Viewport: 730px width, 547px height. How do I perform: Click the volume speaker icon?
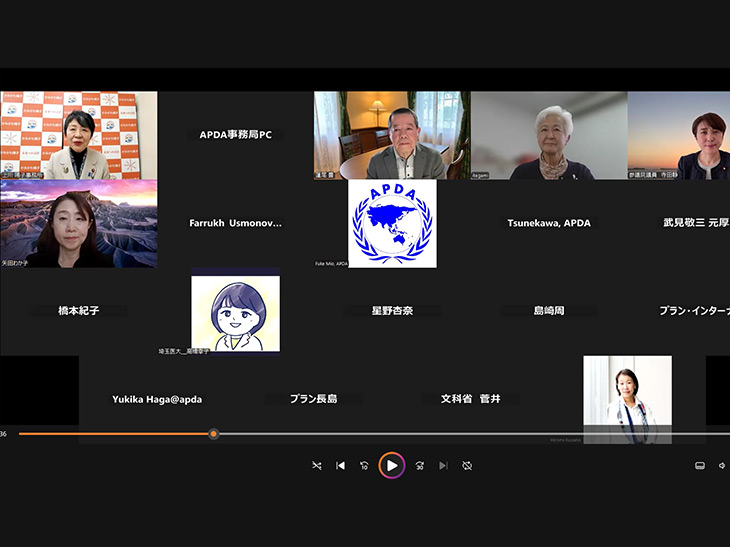(722, 466)
